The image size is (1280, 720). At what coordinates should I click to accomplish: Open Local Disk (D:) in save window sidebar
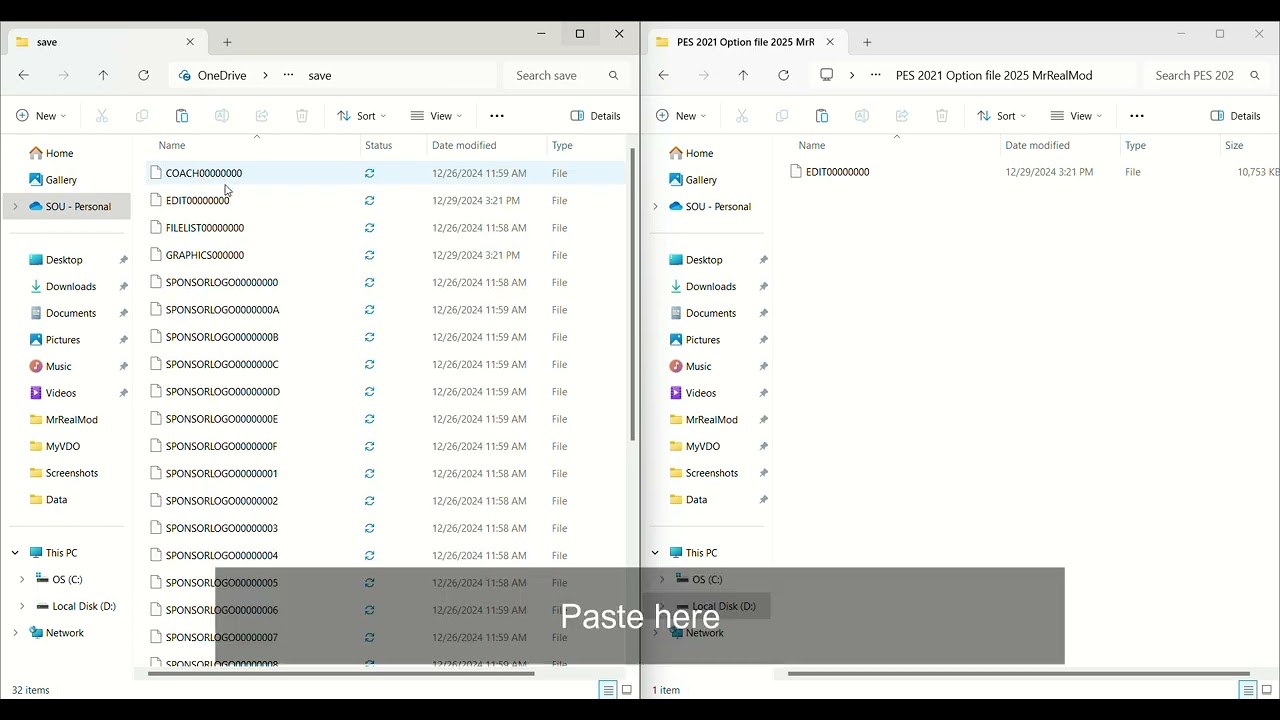84,606
